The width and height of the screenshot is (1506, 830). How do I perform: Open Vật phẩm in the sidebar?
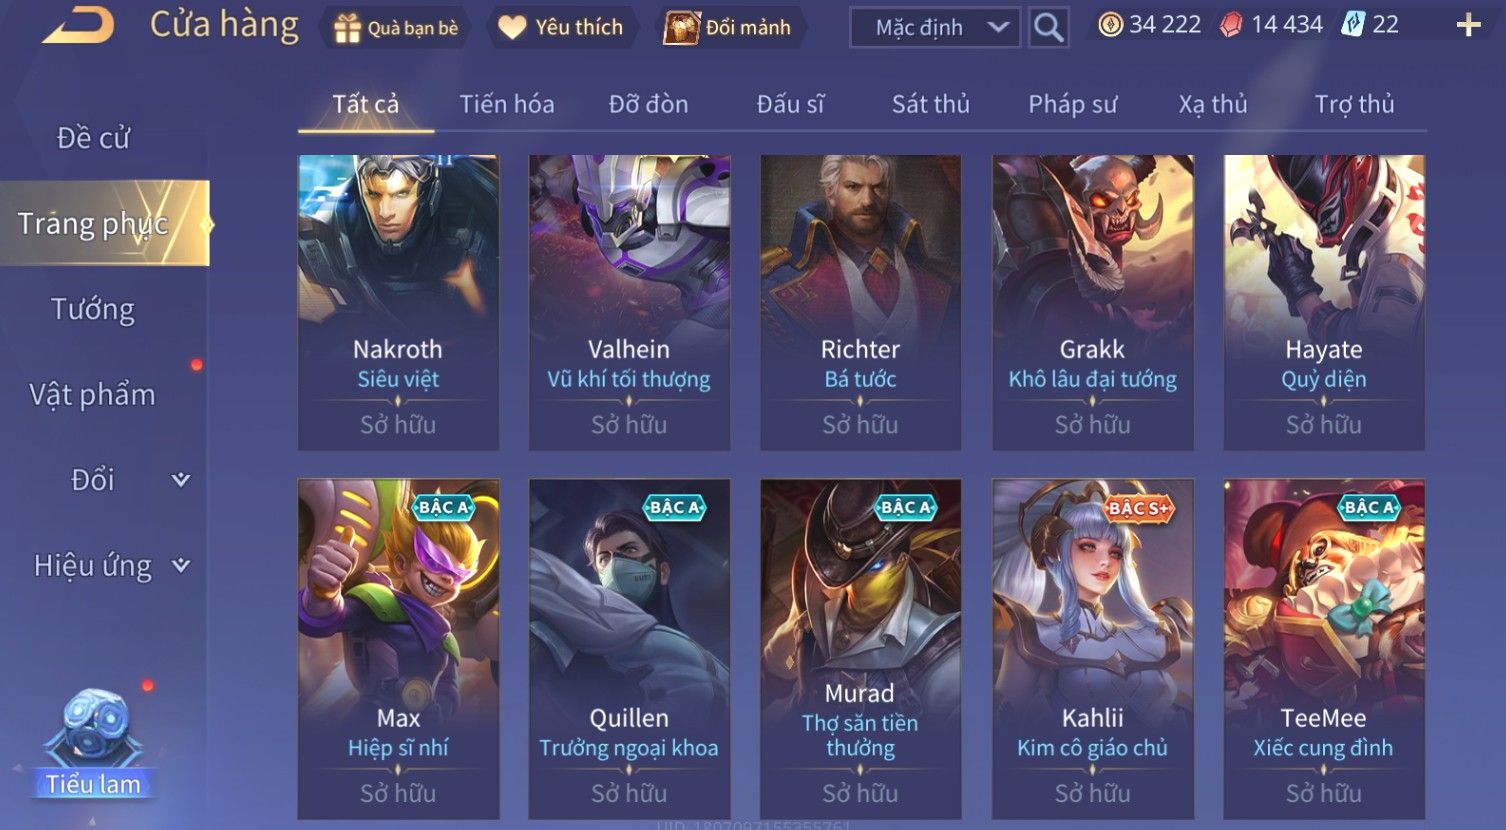tap(93, 394)
